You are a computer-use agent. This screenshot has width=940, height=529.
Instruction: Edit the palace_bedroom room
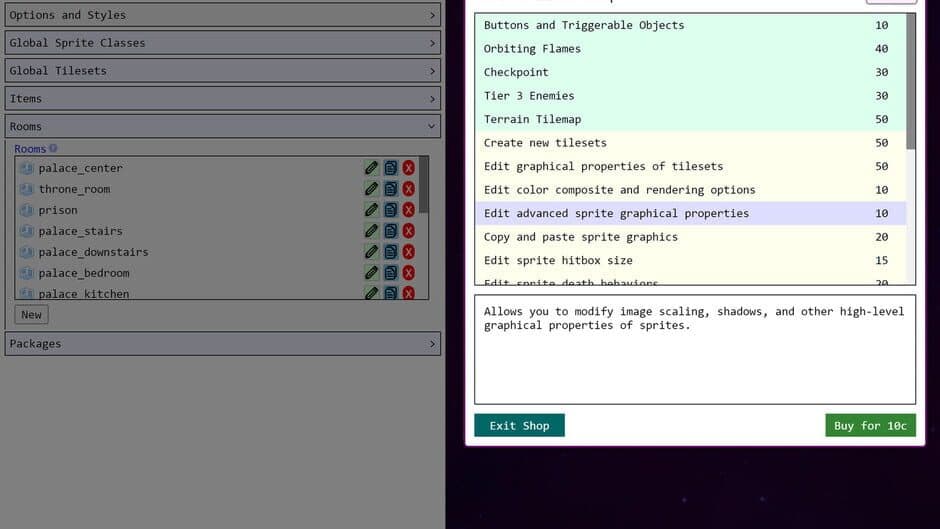coord(372,273)
